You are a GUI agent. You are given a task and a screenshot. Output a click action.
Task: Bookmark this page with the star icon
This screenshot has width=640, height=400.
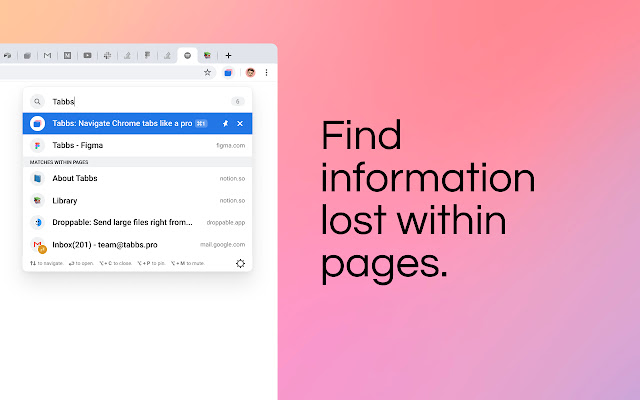pyautogui.click(x=207, y=73)
